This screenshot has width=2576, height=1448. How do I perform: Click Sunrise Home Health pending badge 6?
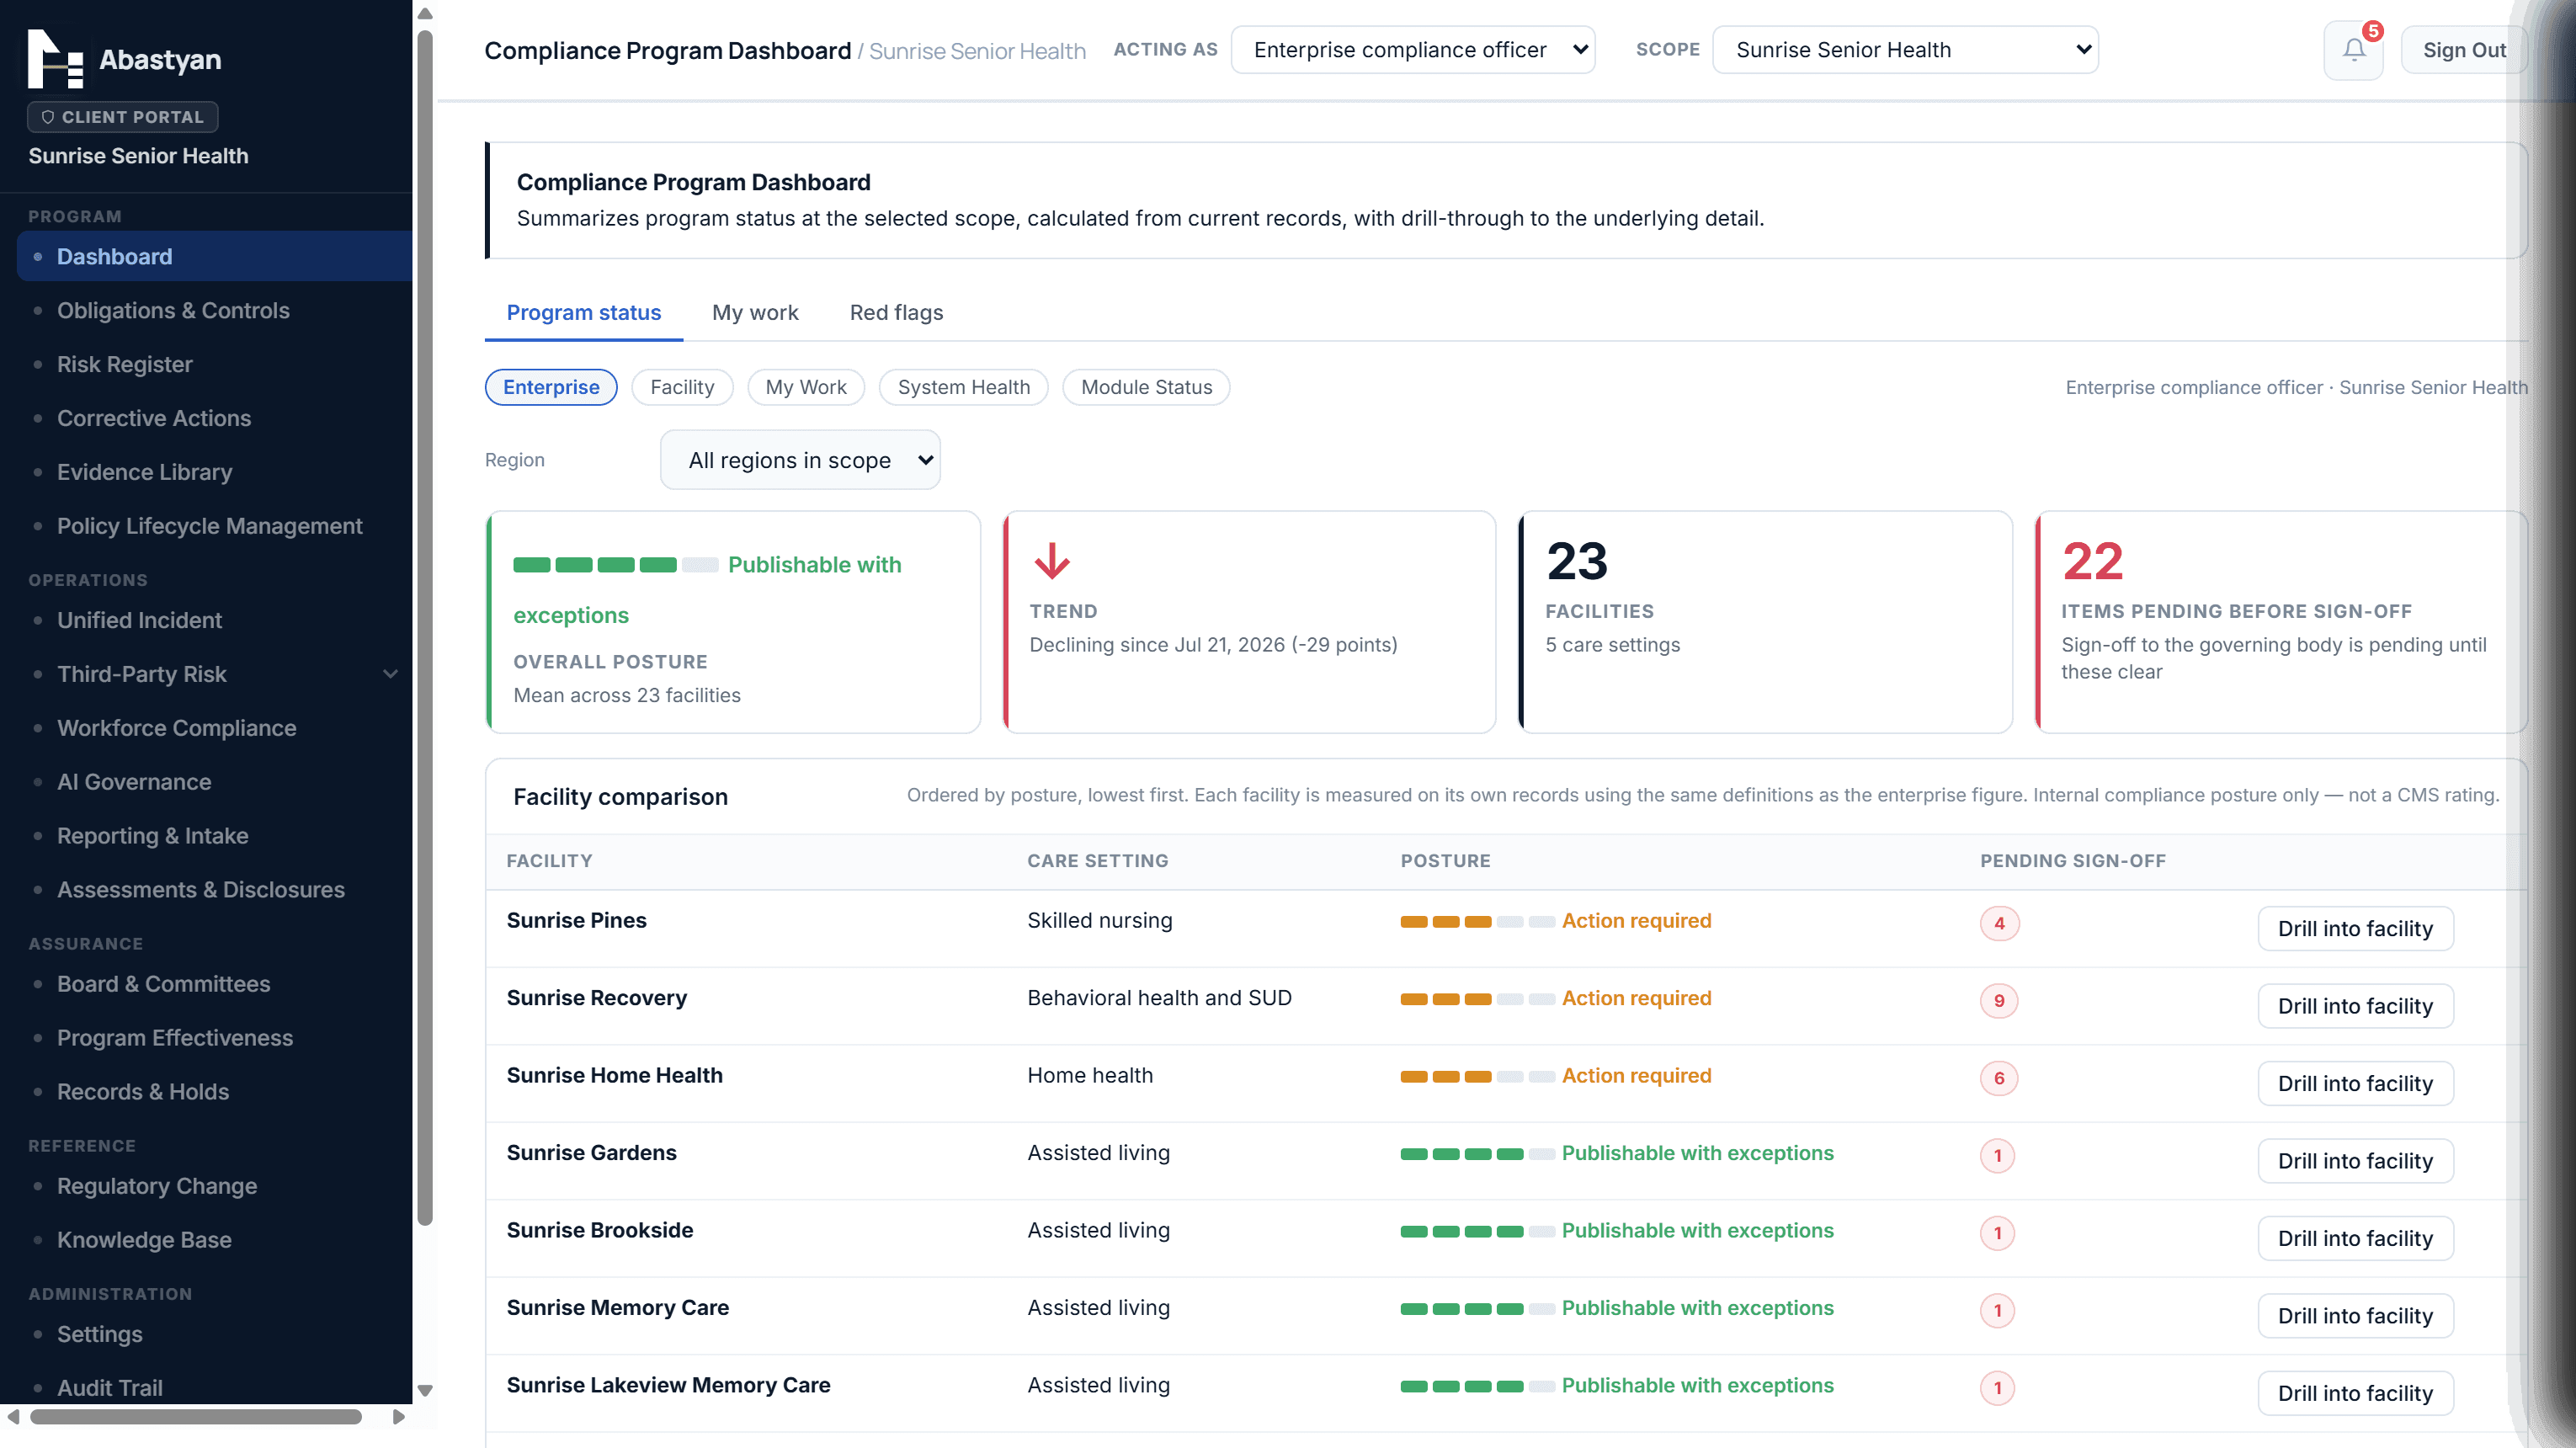[x=1999, y=1078]
